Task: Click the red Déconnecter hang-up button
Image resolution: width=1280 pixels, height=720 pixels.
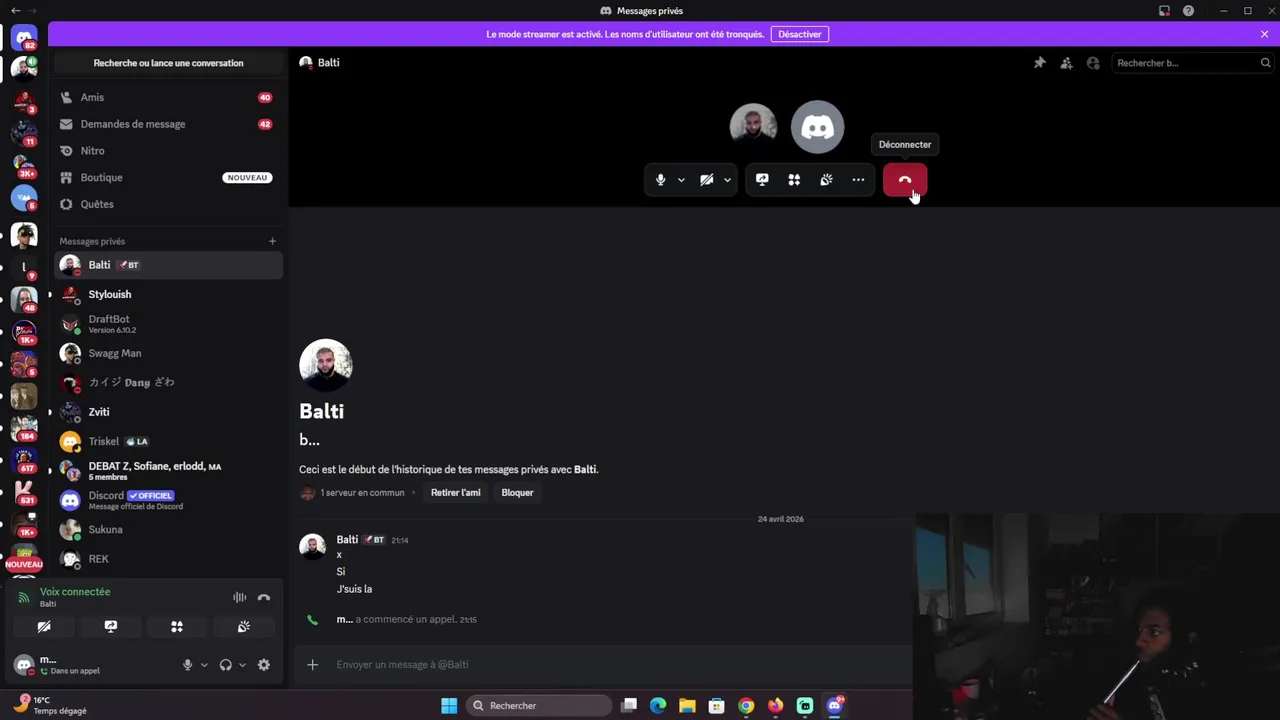Action: 904,180
